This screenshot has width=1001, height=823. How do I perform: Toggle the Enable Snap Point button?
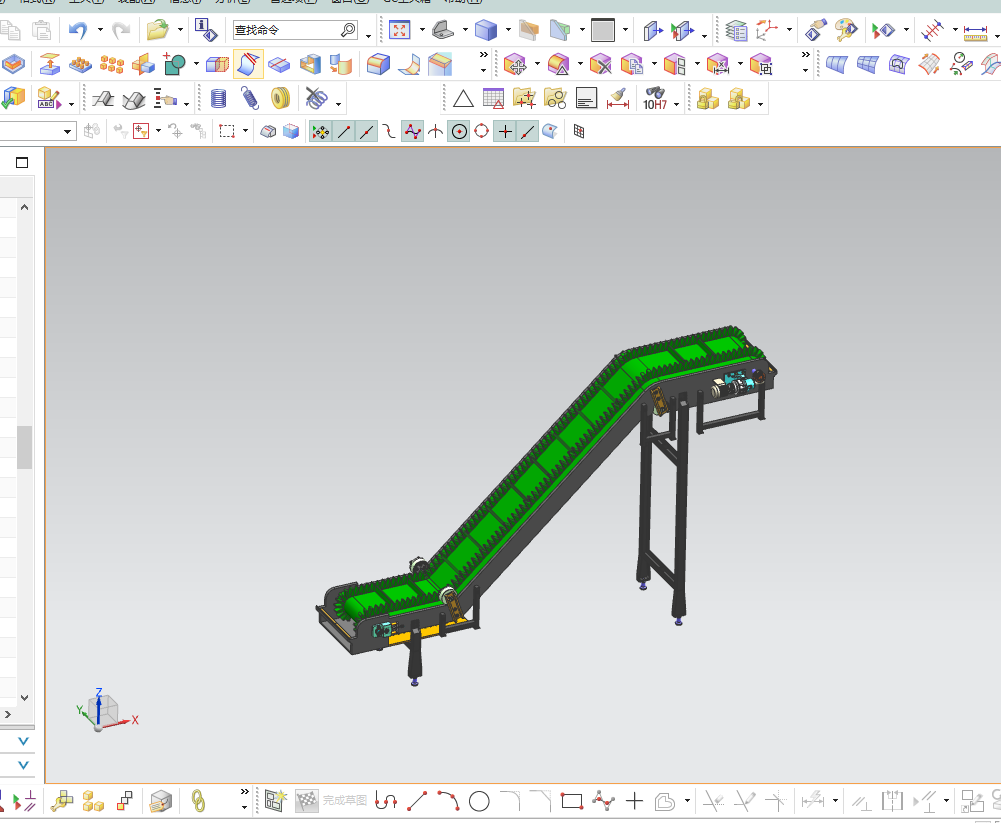click(320, 132)
